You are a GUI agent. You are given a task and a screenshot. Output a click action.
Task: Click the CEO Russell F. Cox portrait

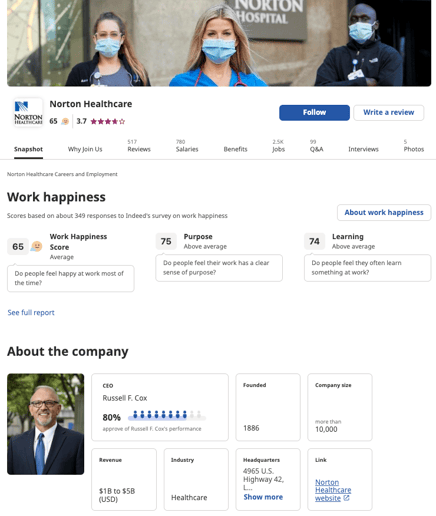(46, 424)
